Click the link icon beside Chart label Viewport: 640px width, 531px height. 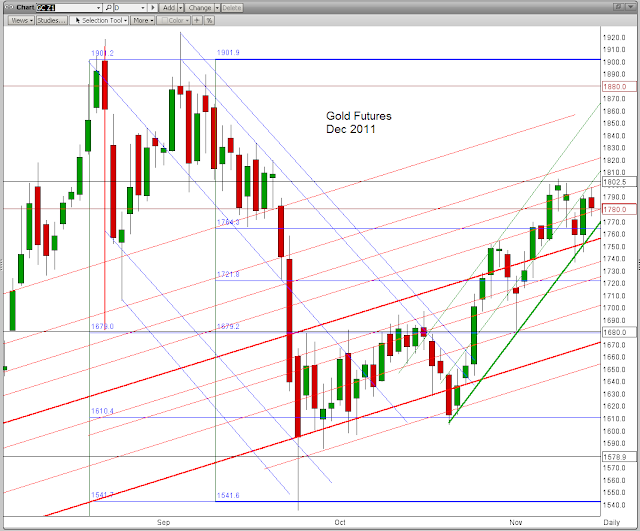coord(9,7)
